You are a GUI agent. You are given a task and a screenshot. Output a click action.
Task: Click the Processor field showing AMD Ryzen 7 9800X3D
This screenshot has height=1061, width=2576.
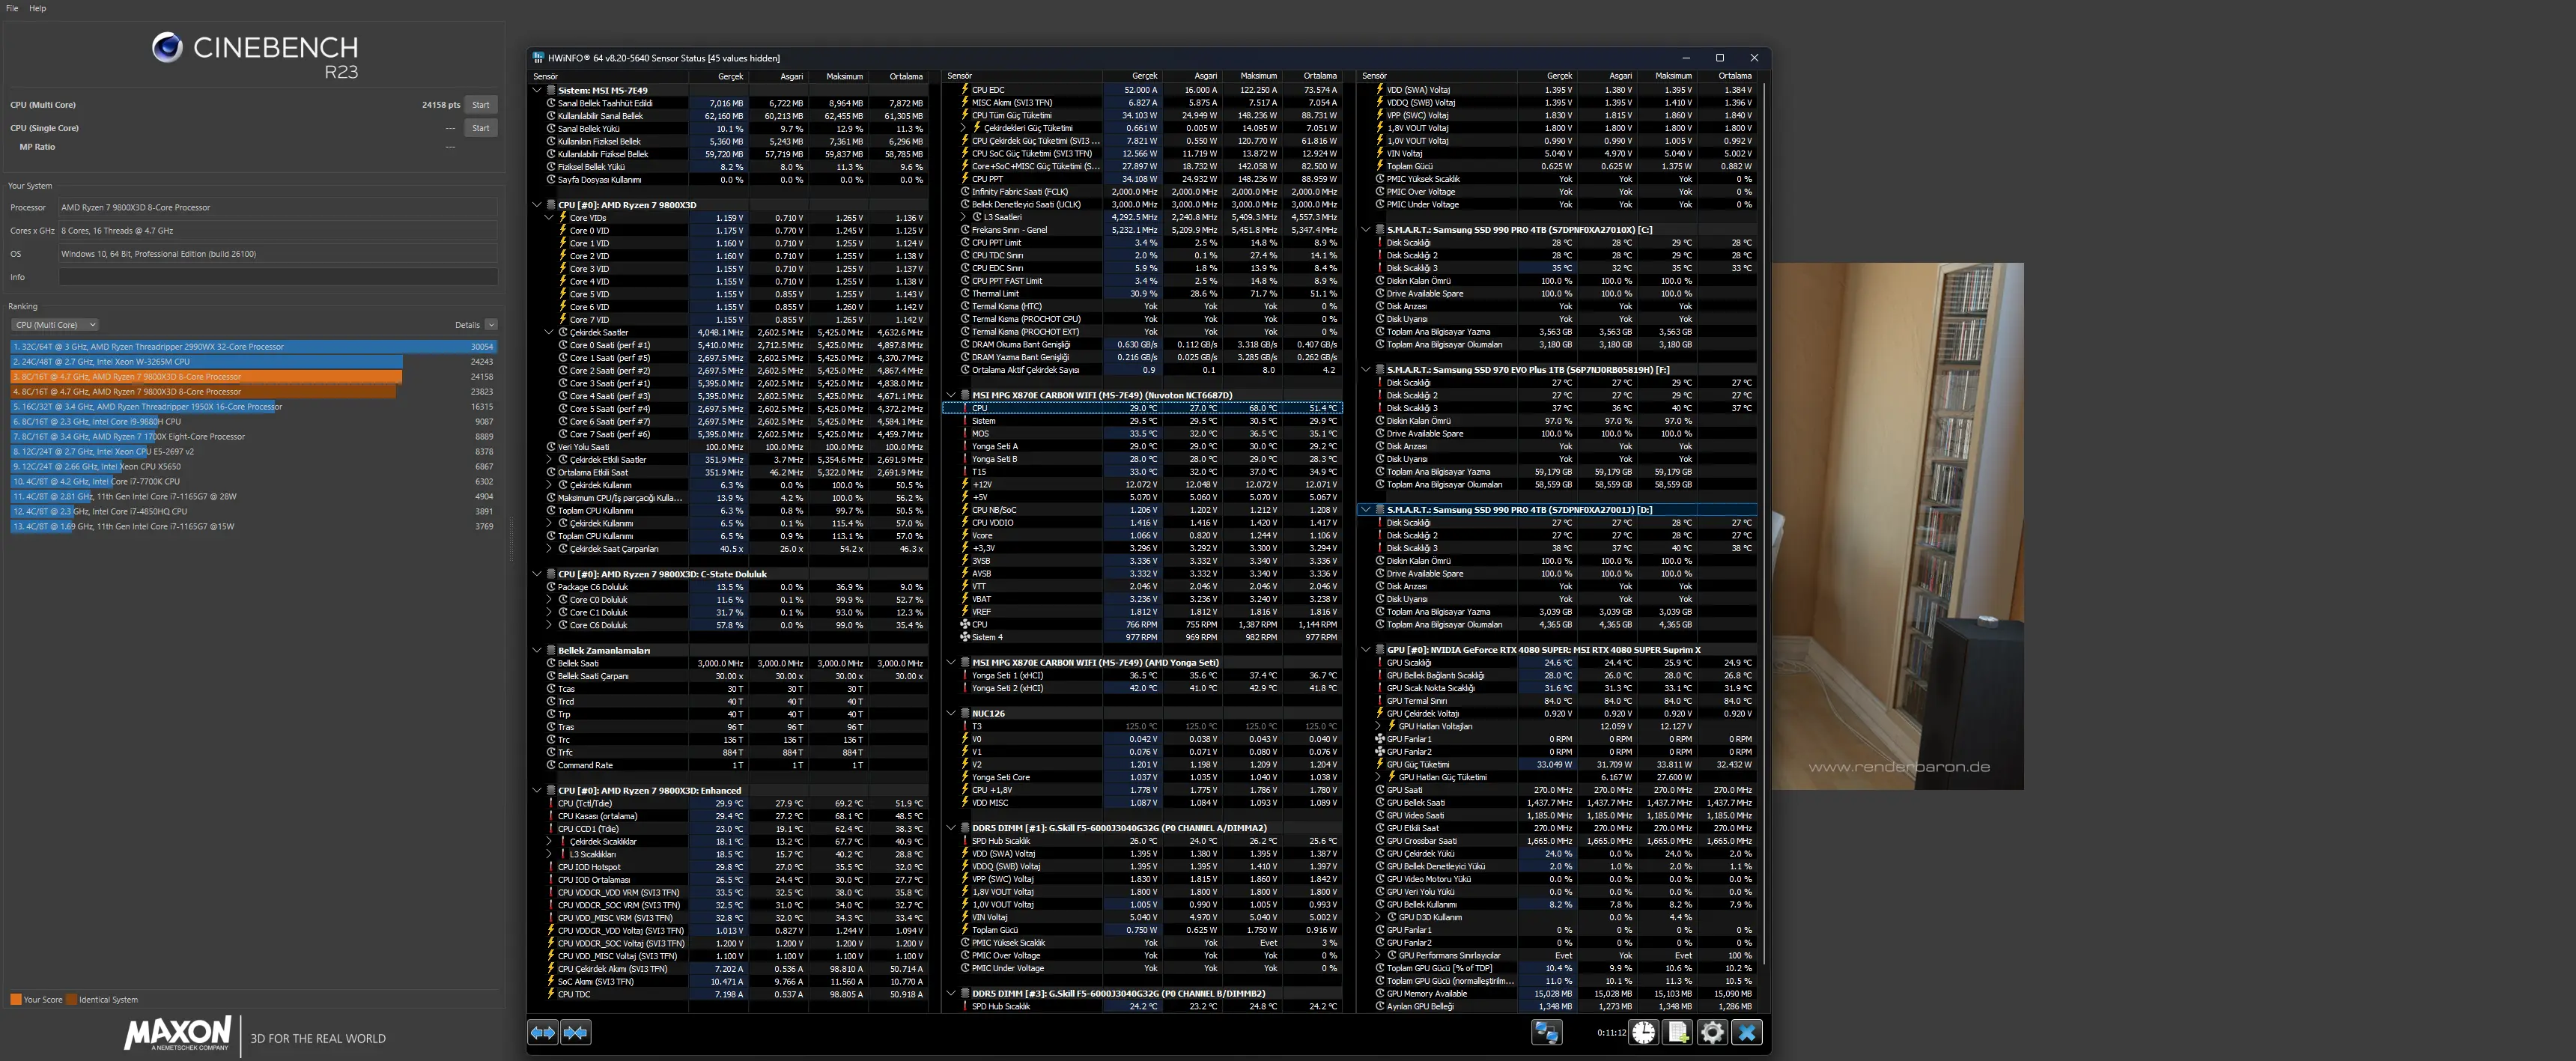(x=278, y=208)
